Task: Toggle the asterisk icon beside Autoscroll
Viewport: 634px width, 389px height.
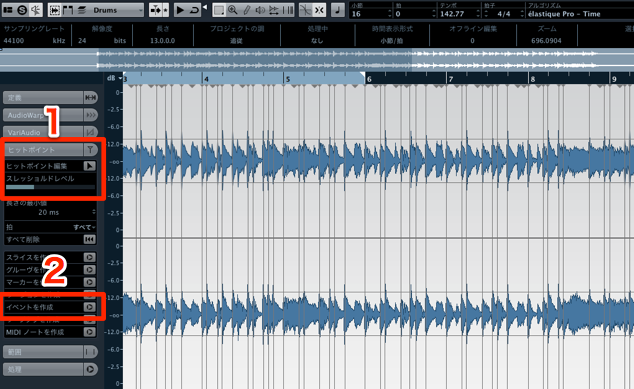Action: tap(165, 10)
